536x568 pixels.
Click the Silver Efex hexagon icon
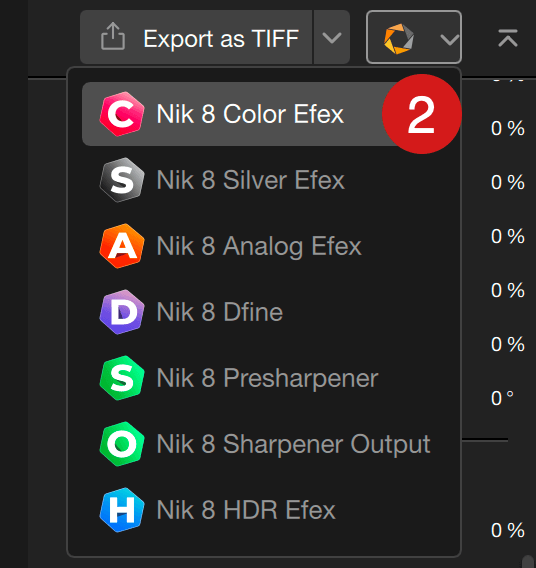click(x=122, y=180)
